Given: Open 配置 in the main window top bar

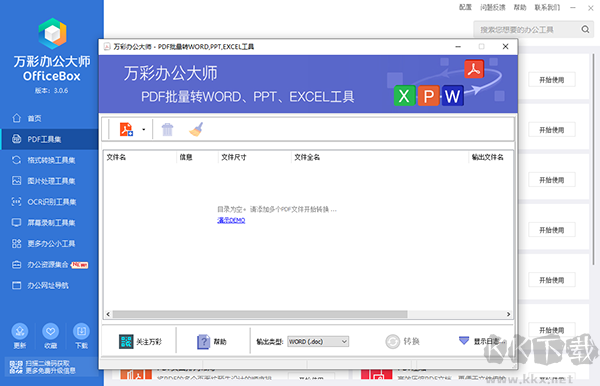Looking at the screenshot, I should (x=465, y=7).
